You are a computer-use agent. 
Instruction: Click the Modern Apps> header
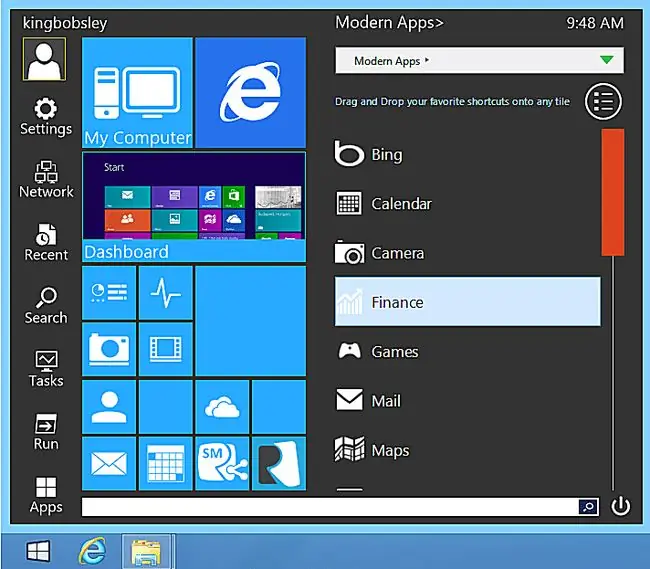pos(389,23)
